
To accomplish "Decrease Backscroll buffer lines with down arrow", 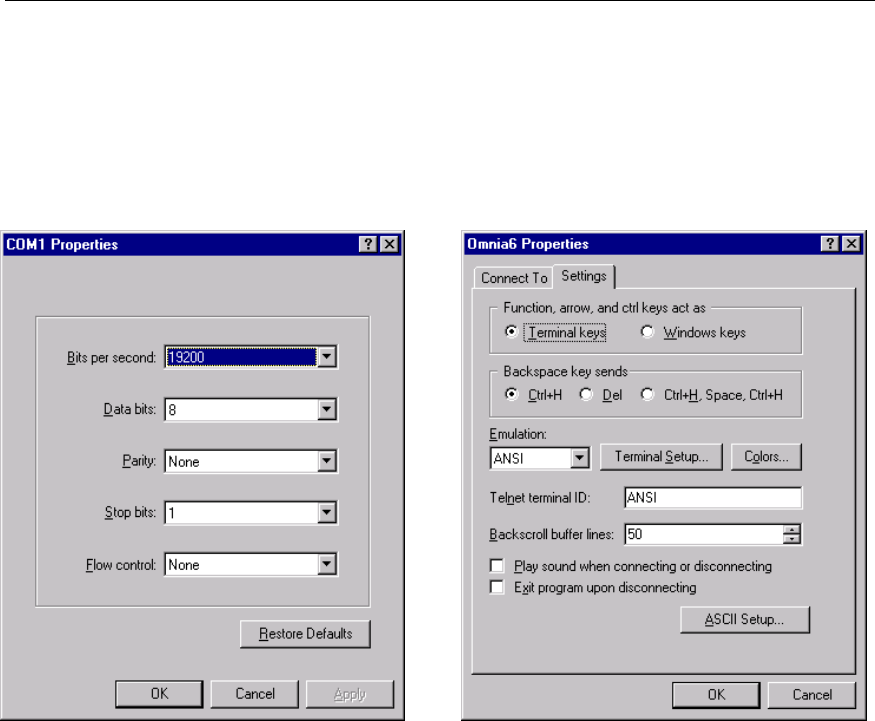I will [x=792, y=539].
